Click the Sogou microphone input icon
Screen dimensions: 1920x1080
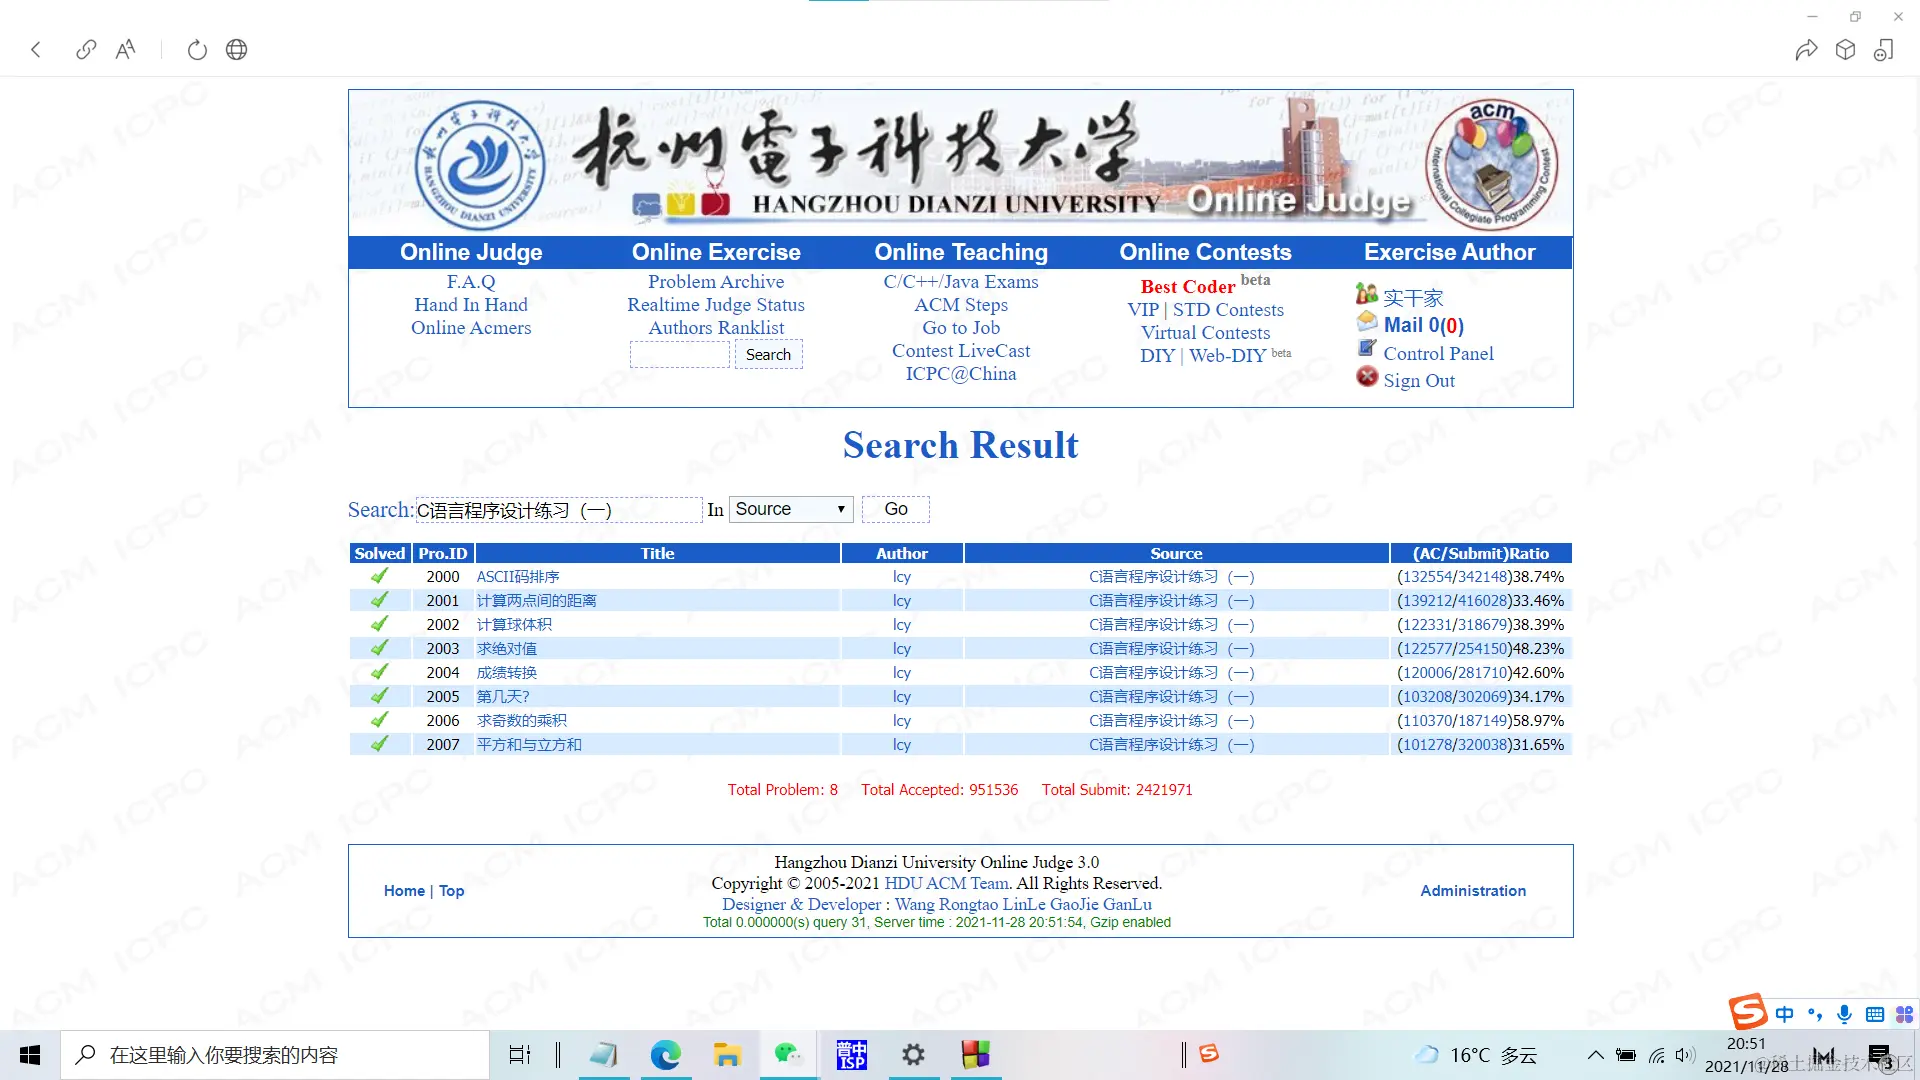1844,1014
